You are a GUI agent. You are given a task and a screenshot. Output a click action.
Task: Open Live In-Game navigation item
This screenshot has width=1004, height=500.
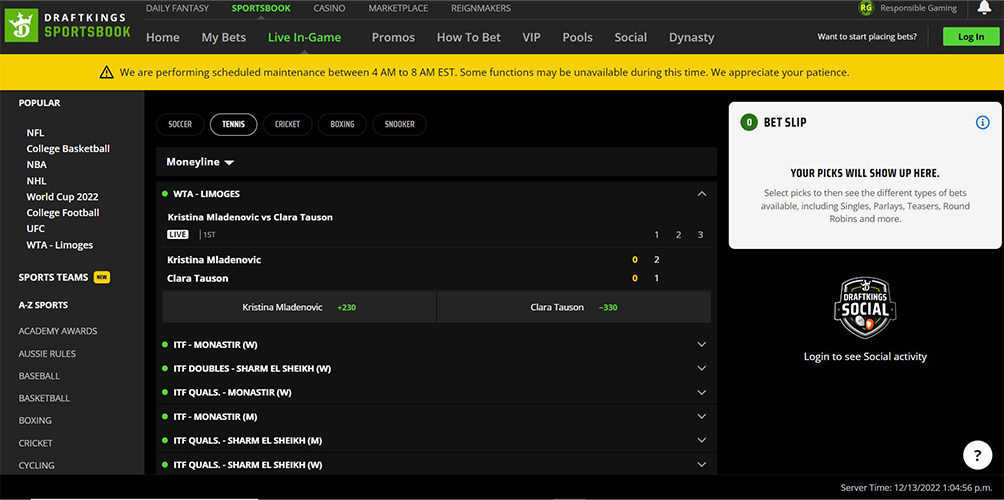pos(304,37)
